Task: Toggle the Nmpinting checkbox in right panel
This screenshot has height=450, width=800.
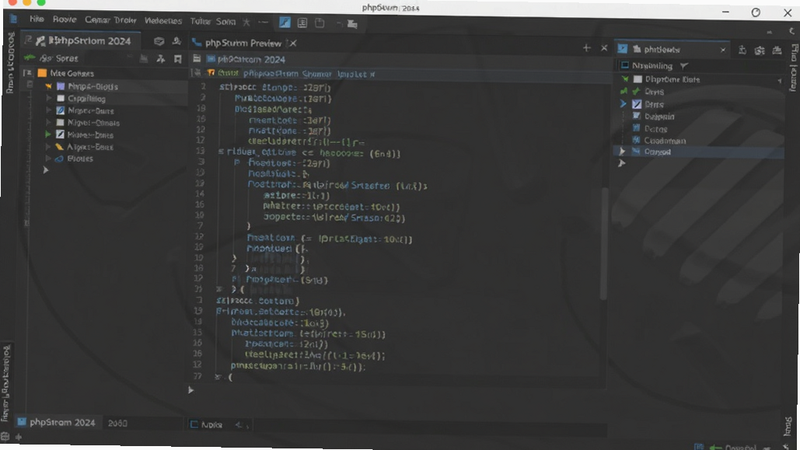Action: 624,66
